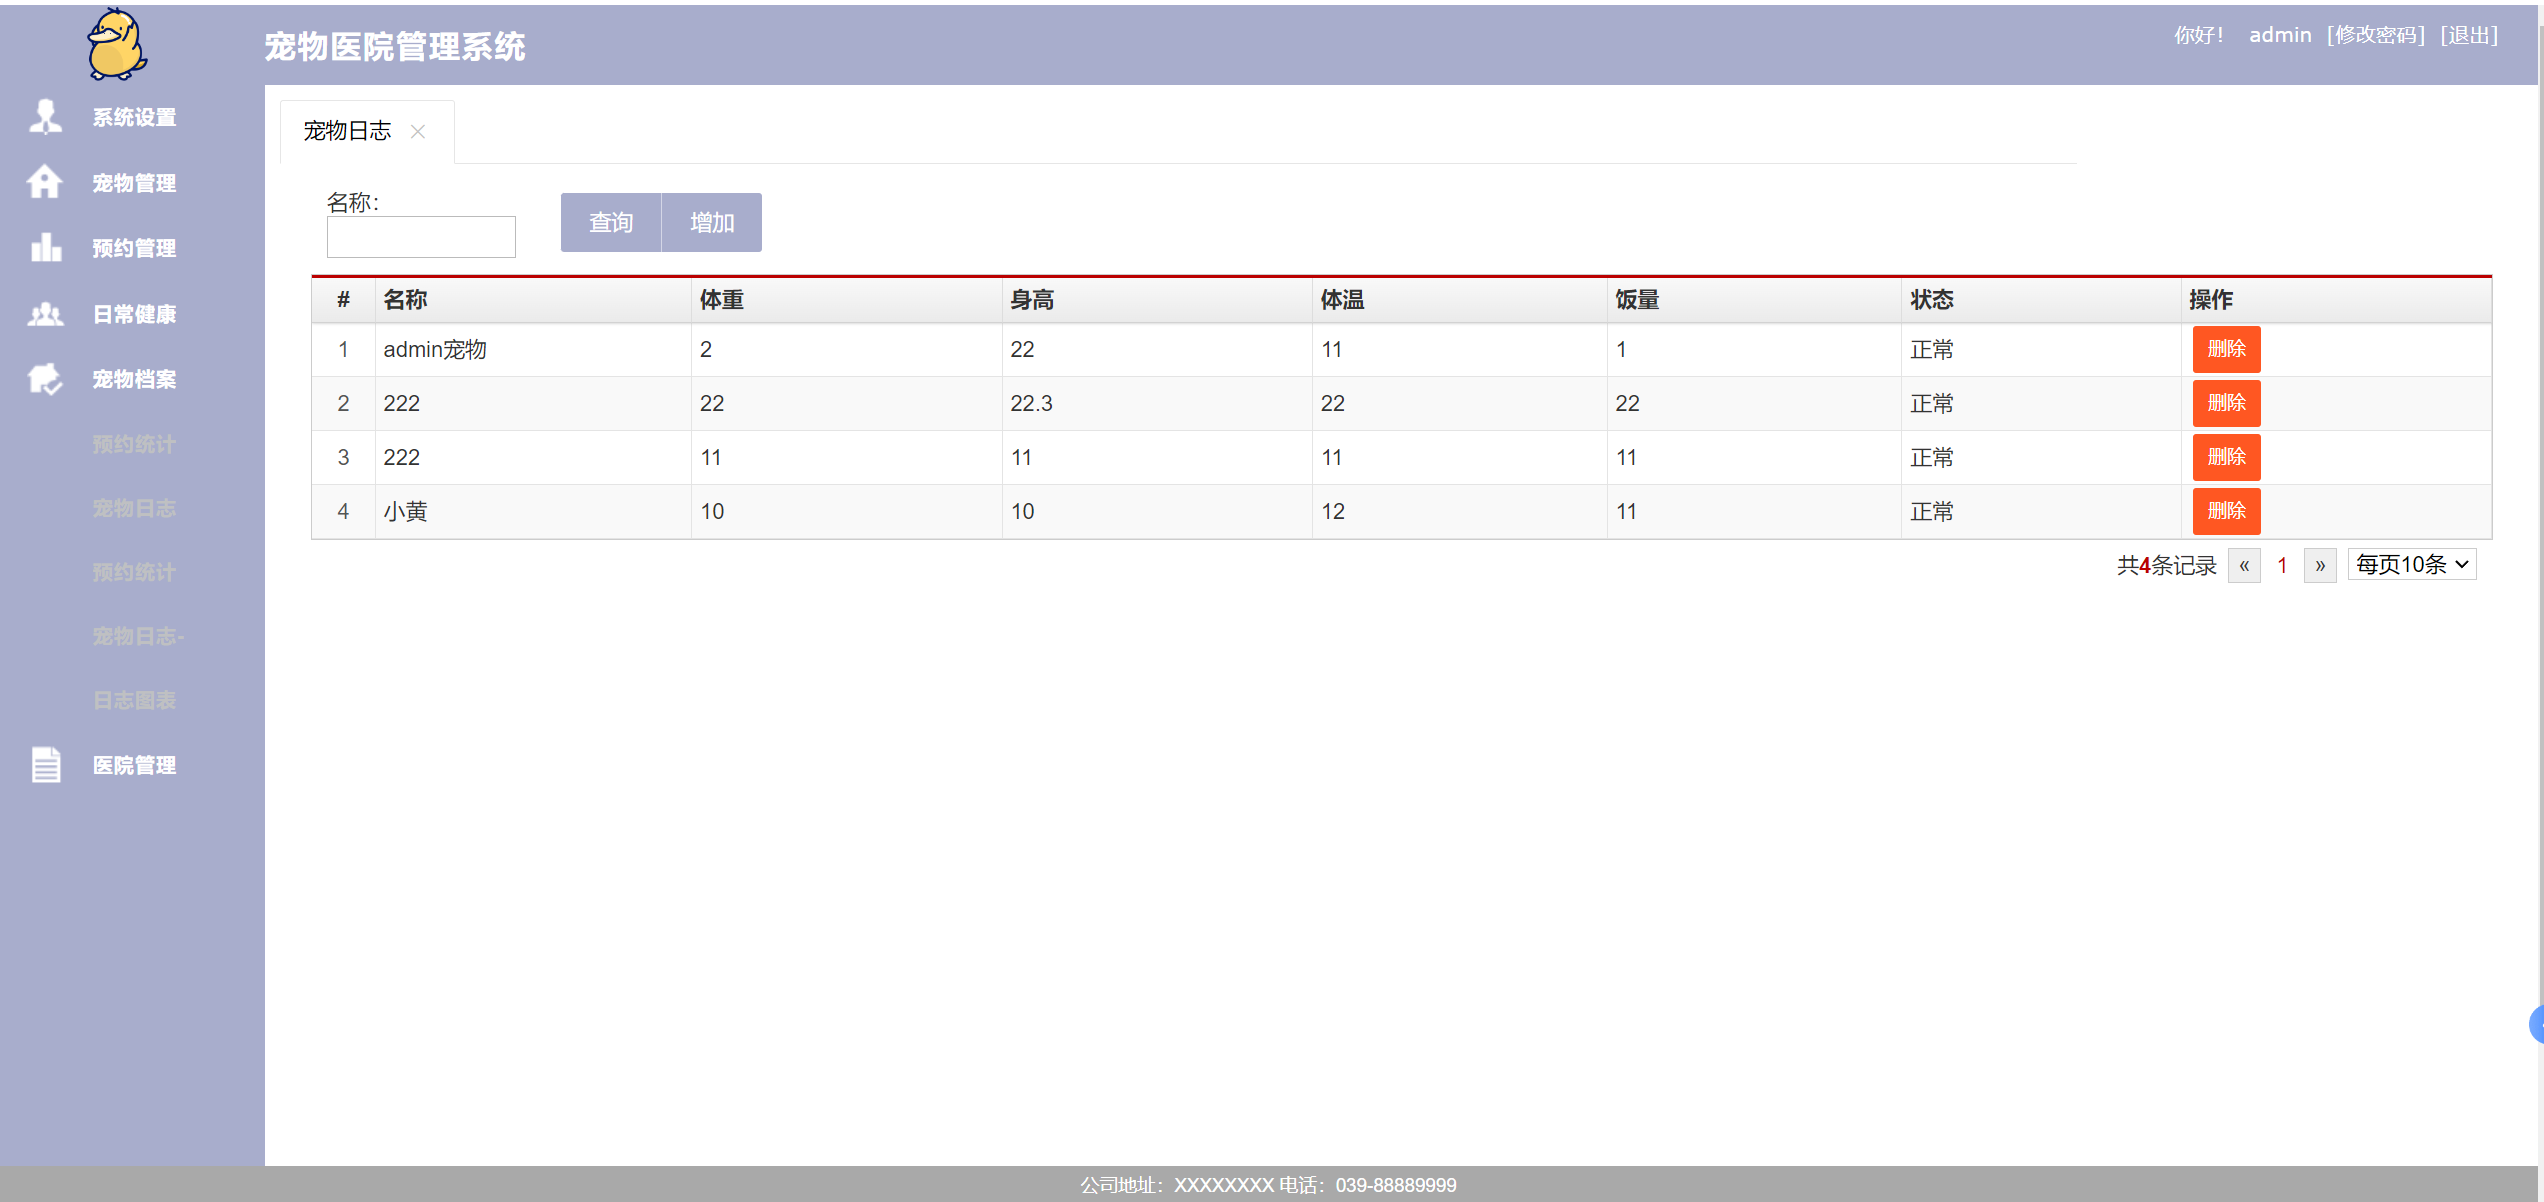
Task: Expand the 日常健康 sidebar menu
Action: [x=134, y=314]
